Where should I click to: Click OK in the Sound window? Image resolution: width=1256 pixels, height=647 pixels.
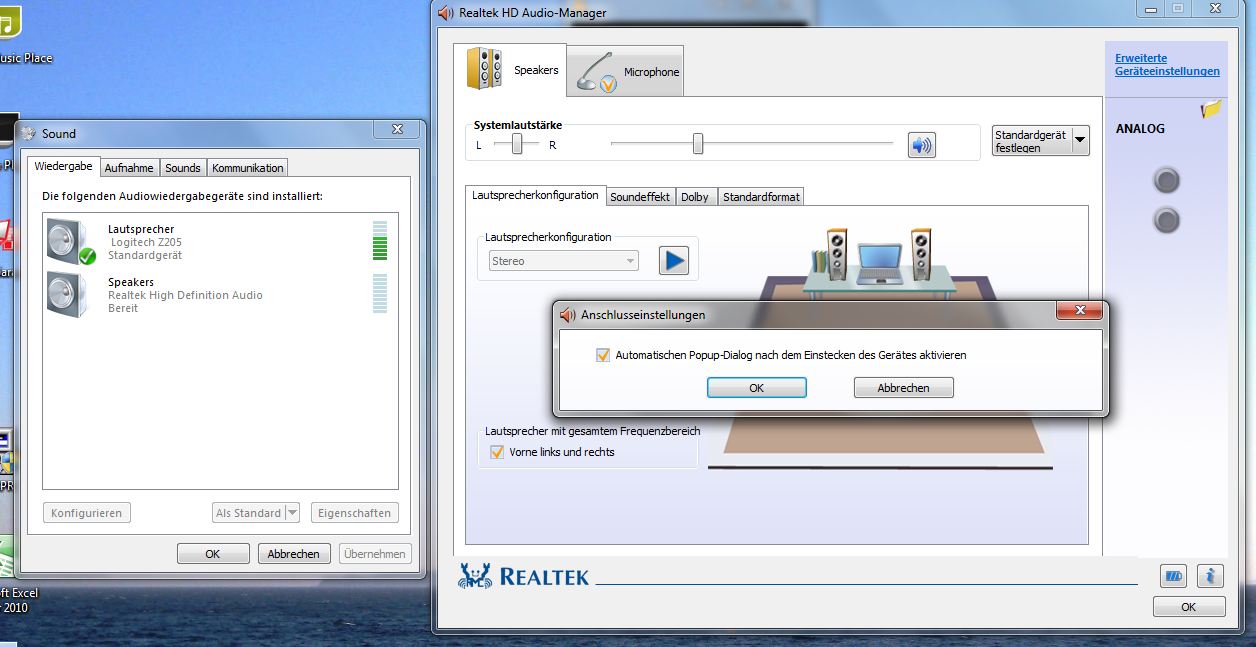[213, 553]
